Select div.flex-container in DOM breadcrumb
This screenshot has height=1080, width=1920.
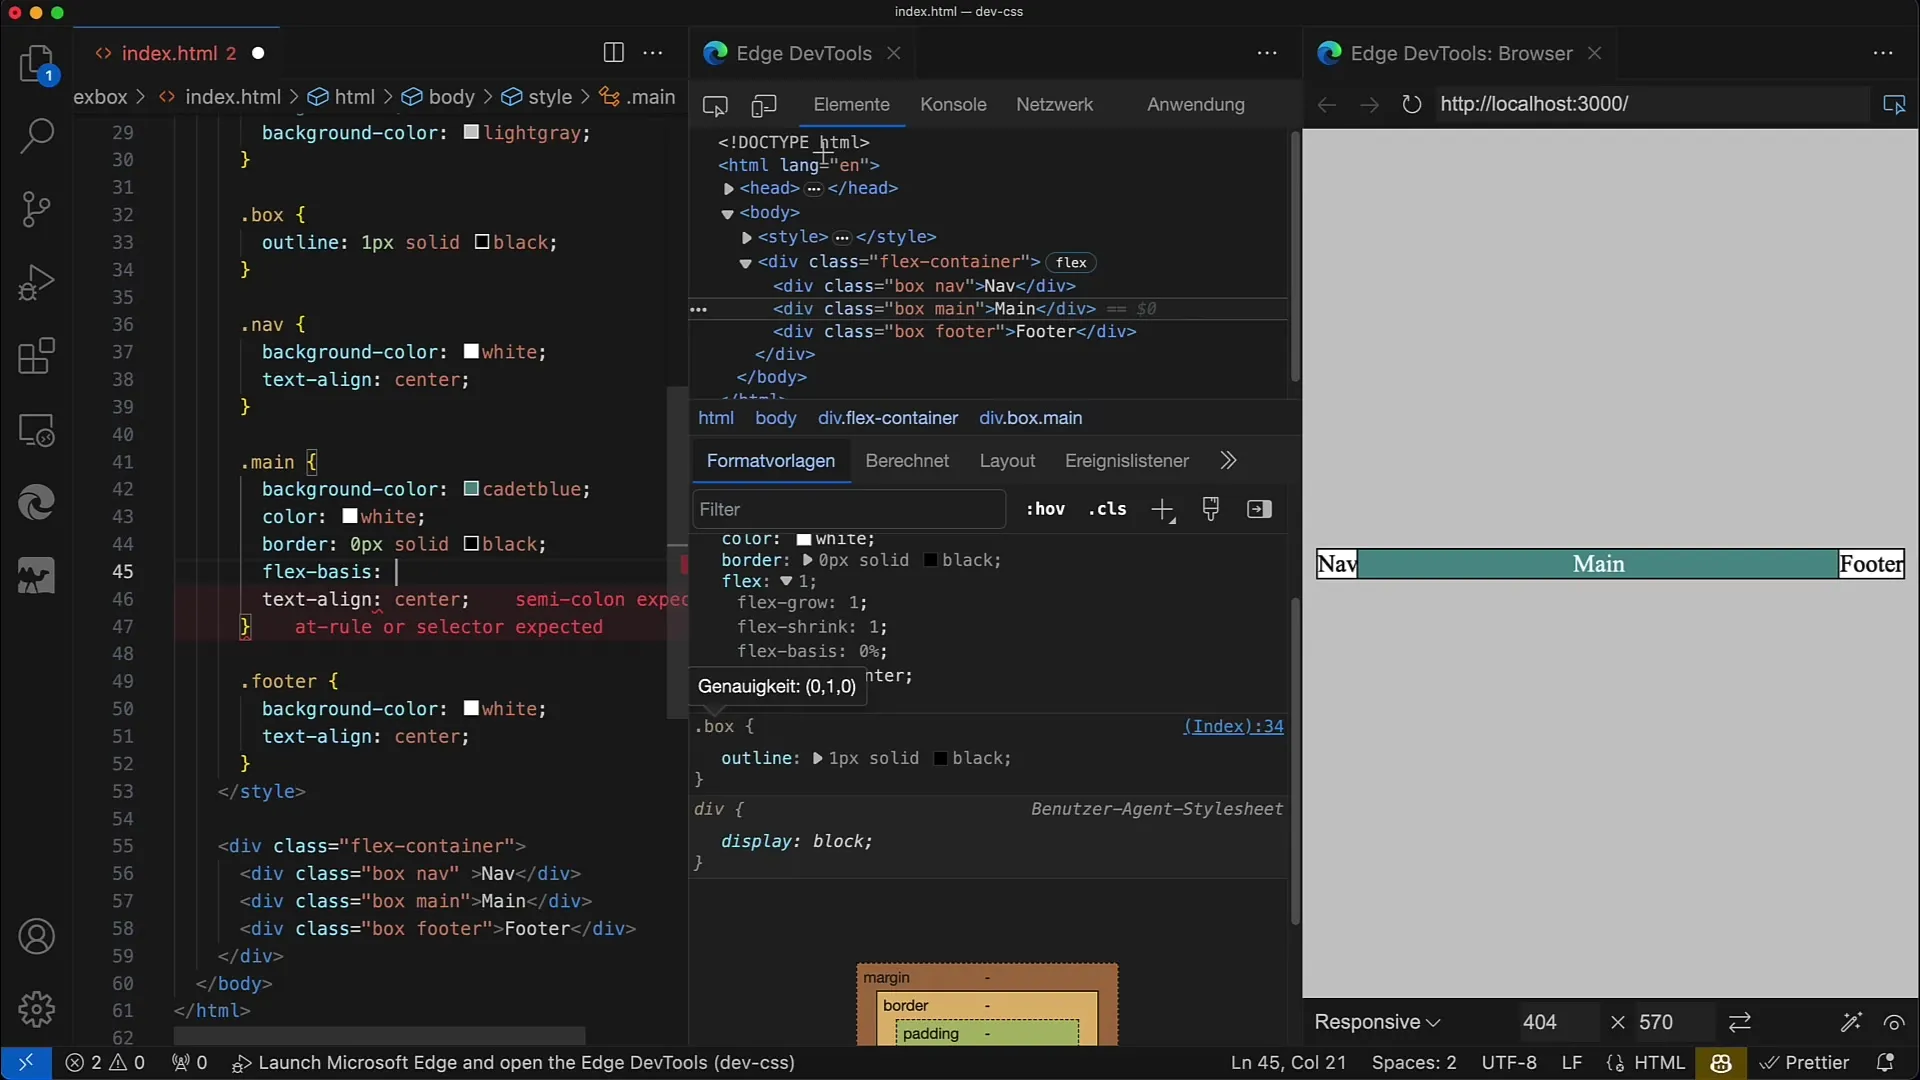888,419
